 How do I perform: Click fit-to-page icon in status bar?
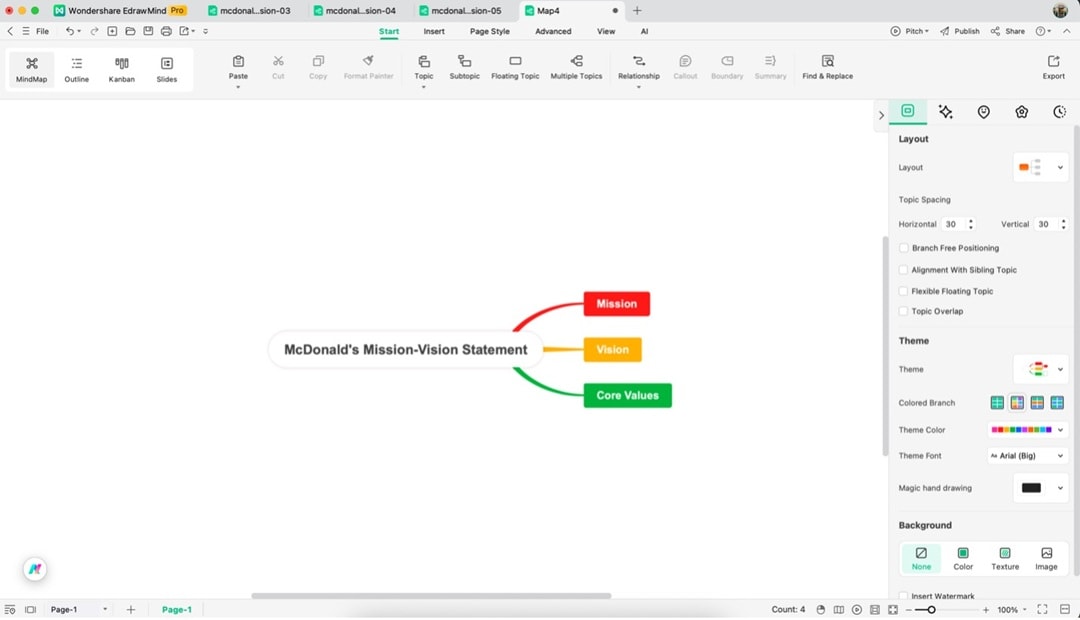tap(893, 610)
